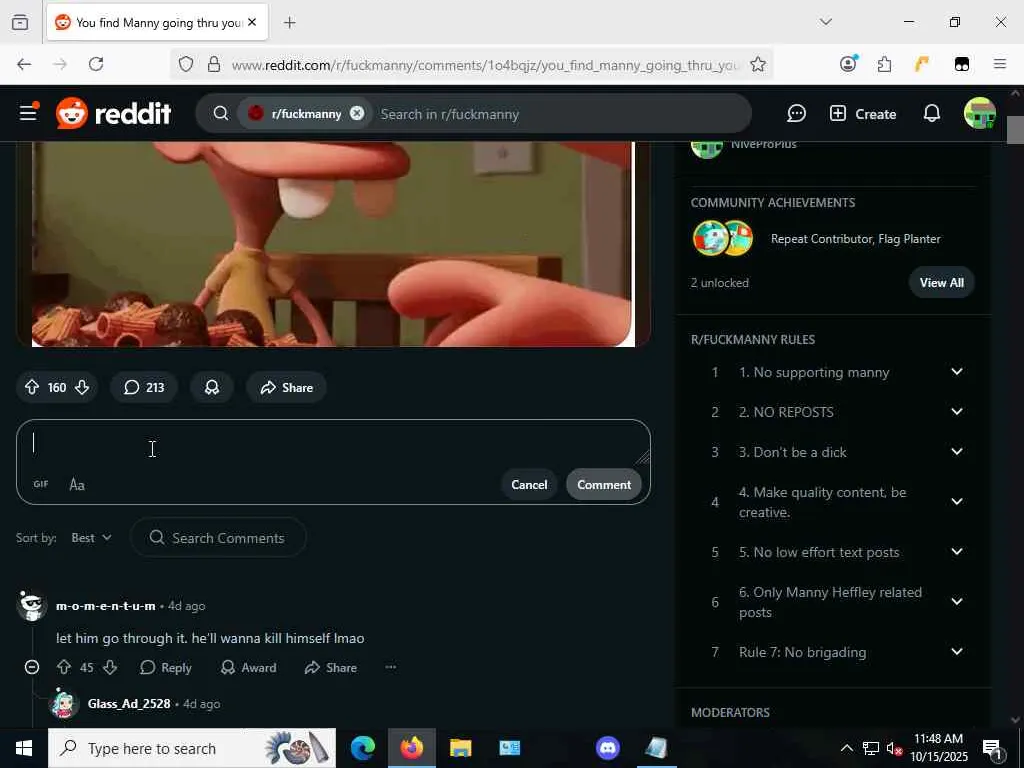Viewport: 1024px width, 768px height.
Task: Open Microsoft Edge from taskbar
Action: click(363, 748)
